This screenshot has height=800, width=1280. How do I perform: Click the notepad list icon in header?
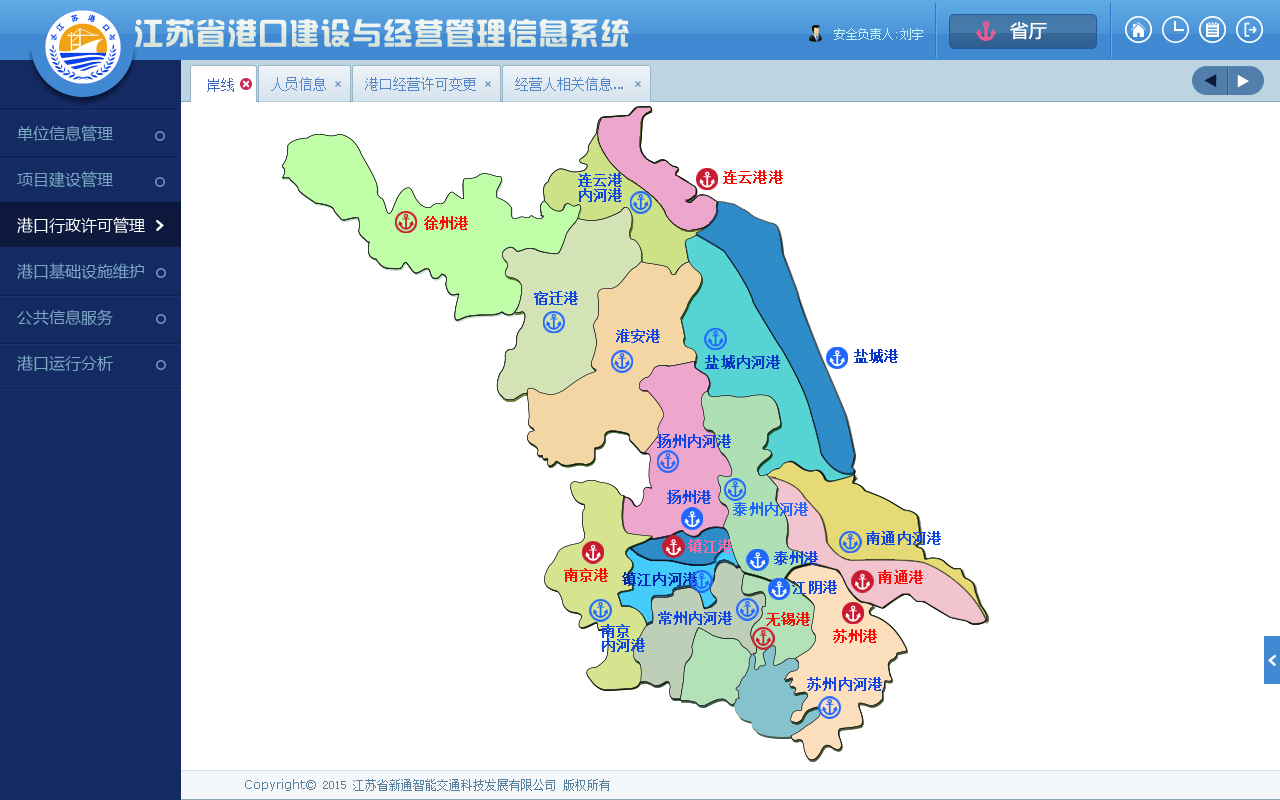click(1212, 30)
